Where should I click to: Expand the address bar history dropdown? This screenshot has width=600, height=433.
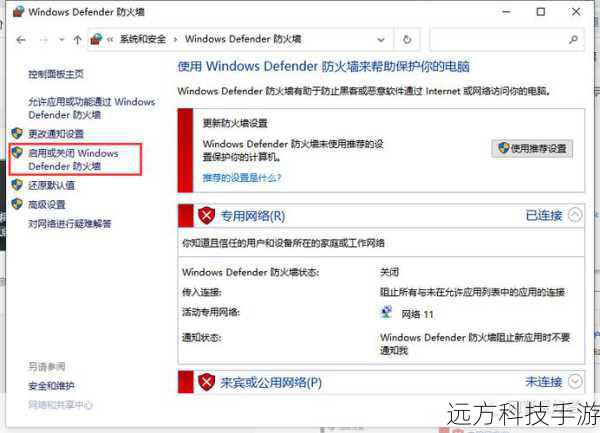[381, 39]
